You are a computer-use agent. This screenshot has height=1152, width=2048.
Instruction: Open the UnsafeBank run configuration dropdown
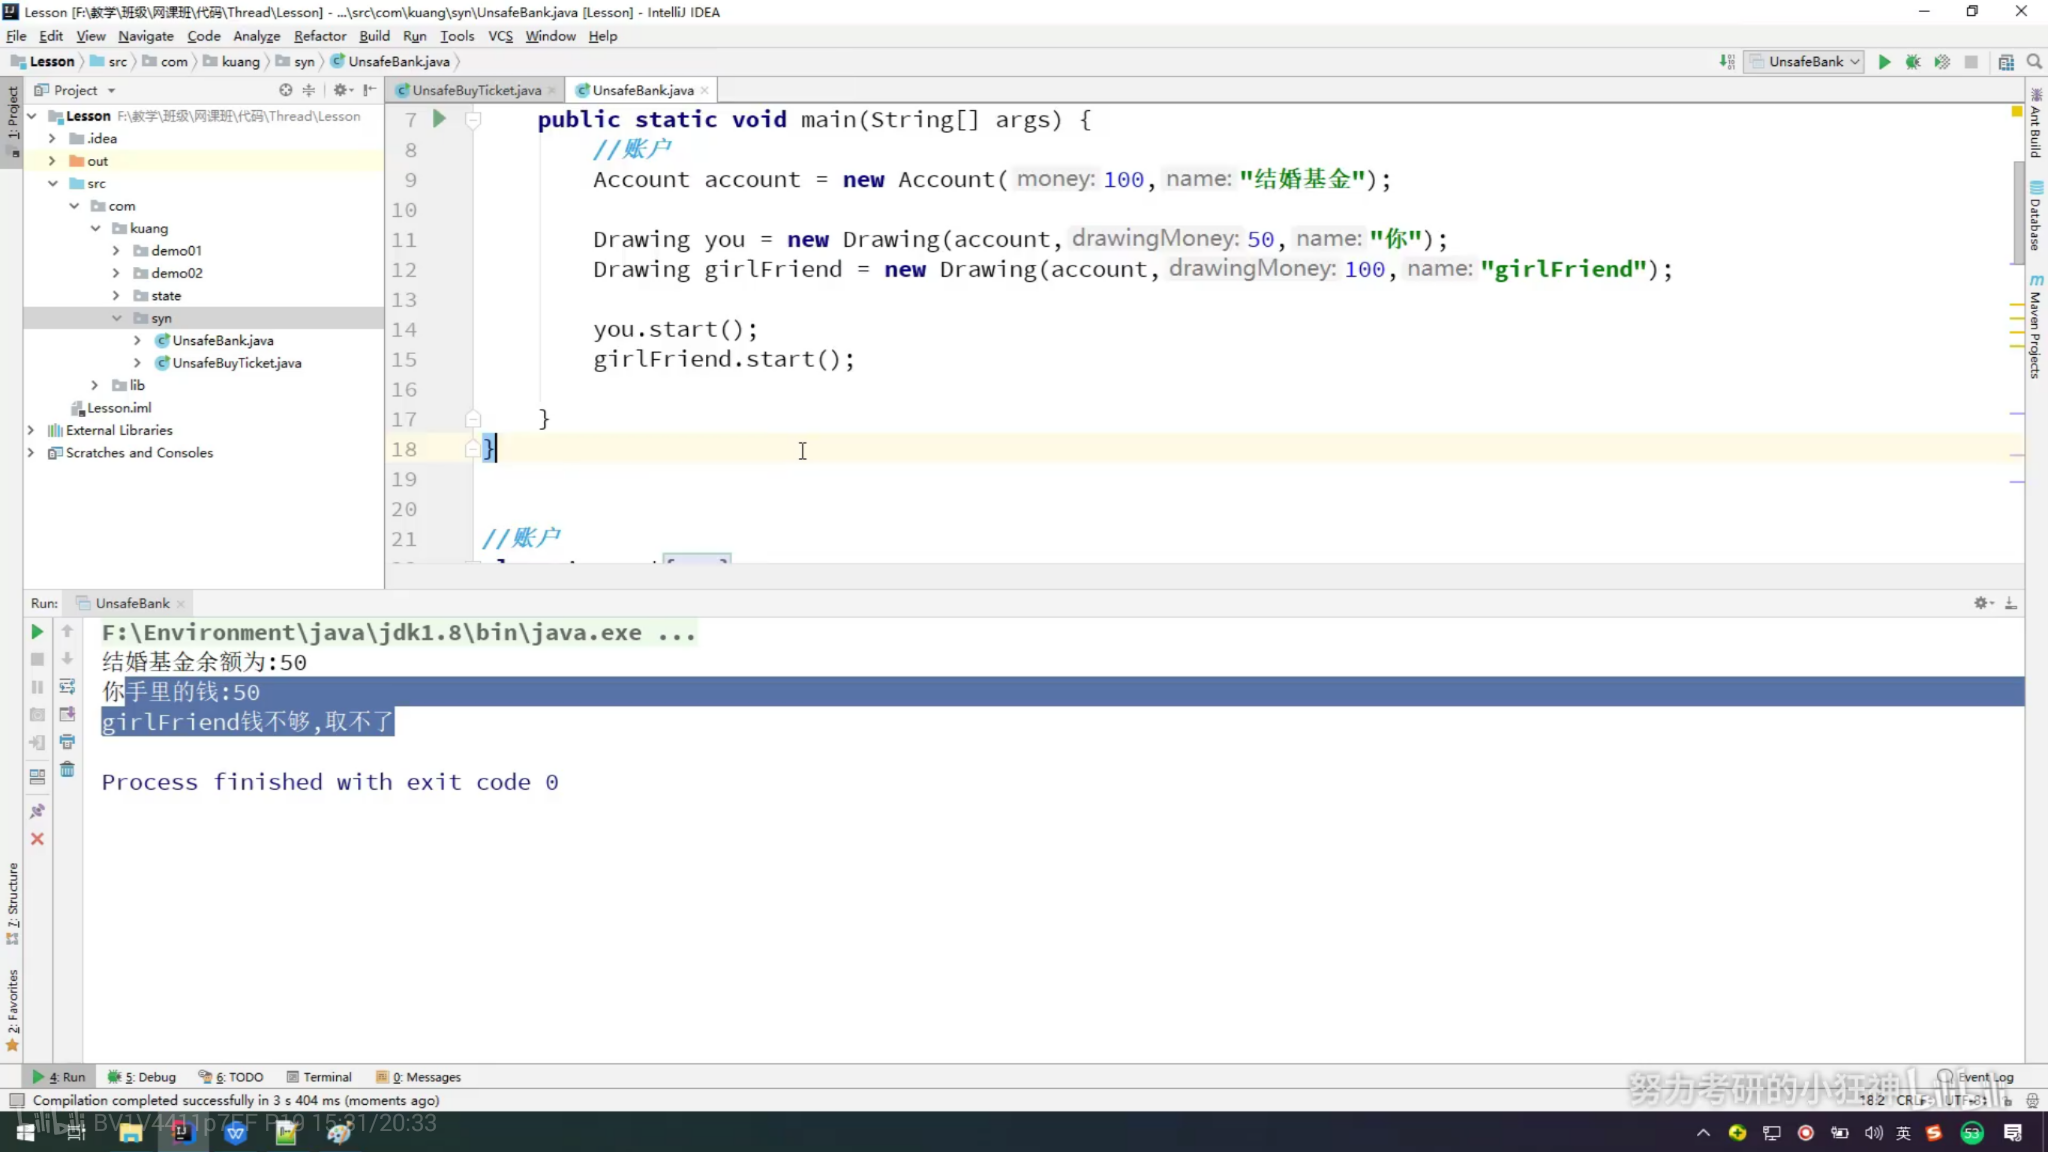pyautogui.click(x=1806, y=62)
